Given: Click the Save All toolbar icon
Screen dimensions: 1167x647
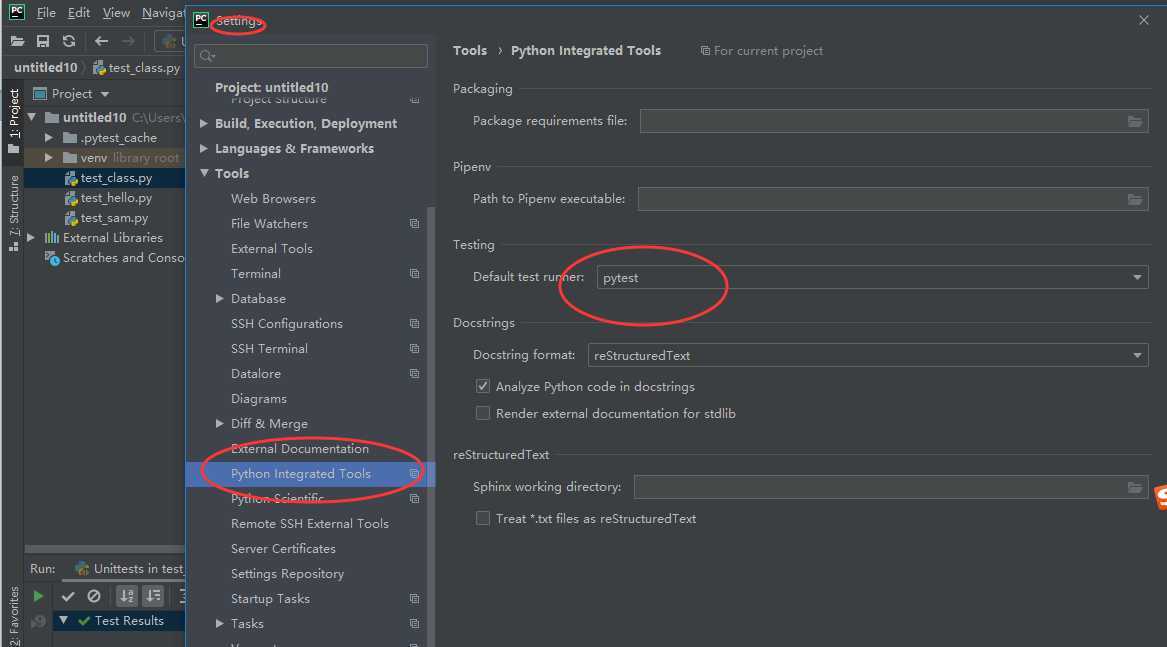Looking at the screenshot, I should [43, 41].
